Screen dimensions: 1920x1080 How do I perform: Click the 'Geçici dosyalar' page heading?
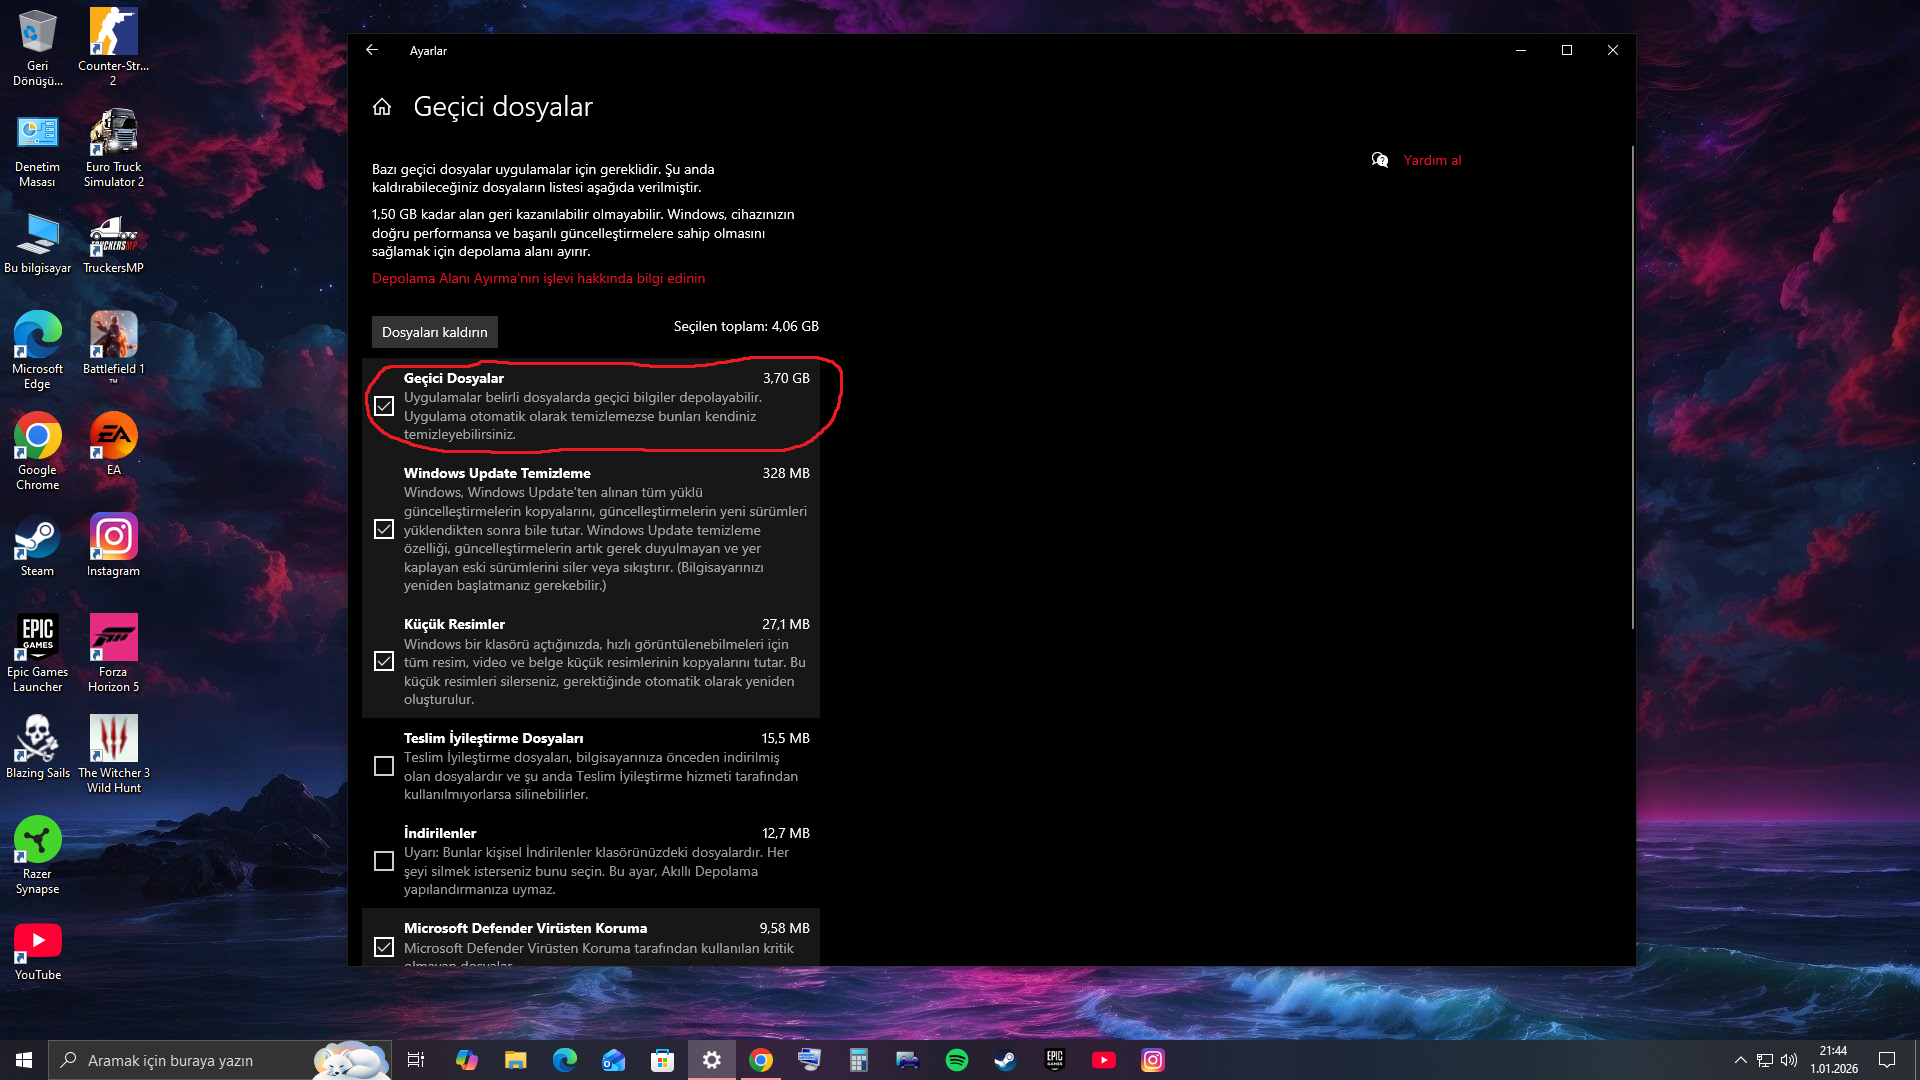503,107
